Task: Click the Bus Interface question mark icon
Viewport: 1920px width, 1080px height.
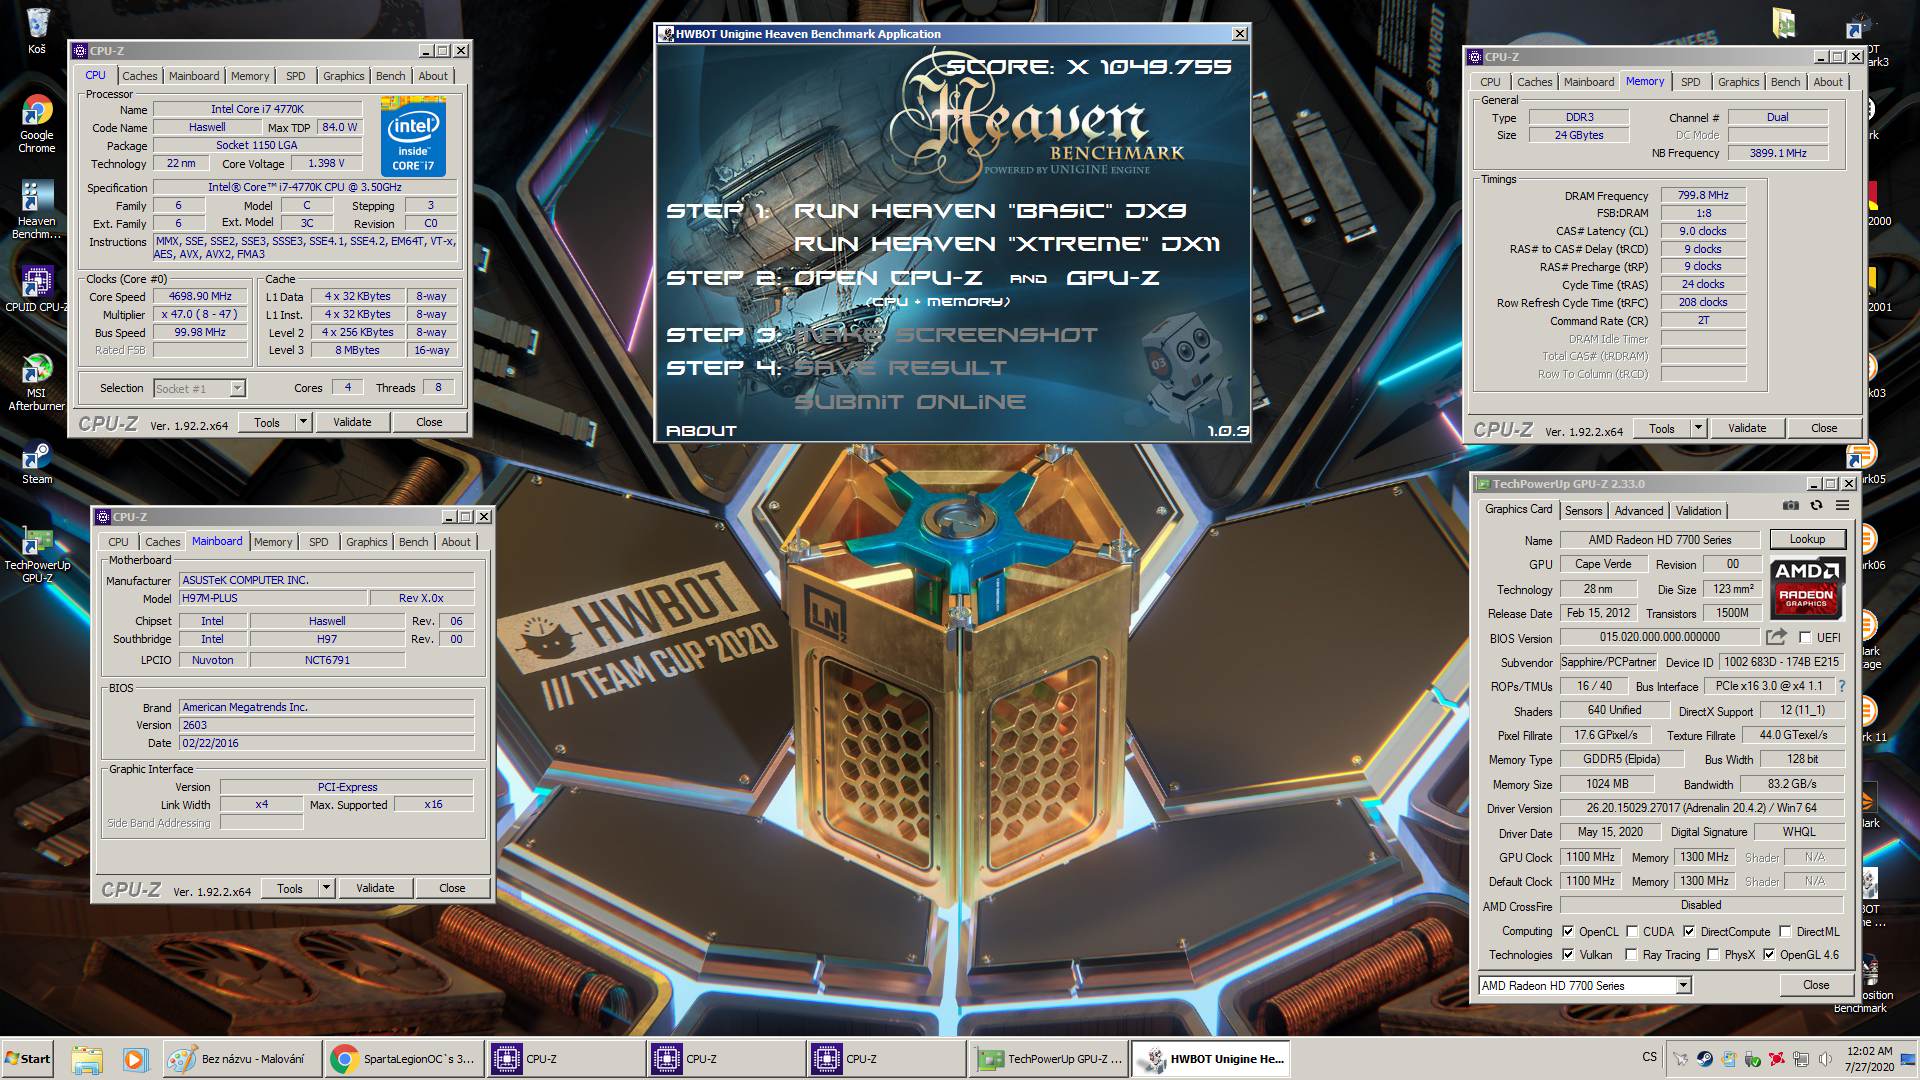Action: click(1841, 686)
